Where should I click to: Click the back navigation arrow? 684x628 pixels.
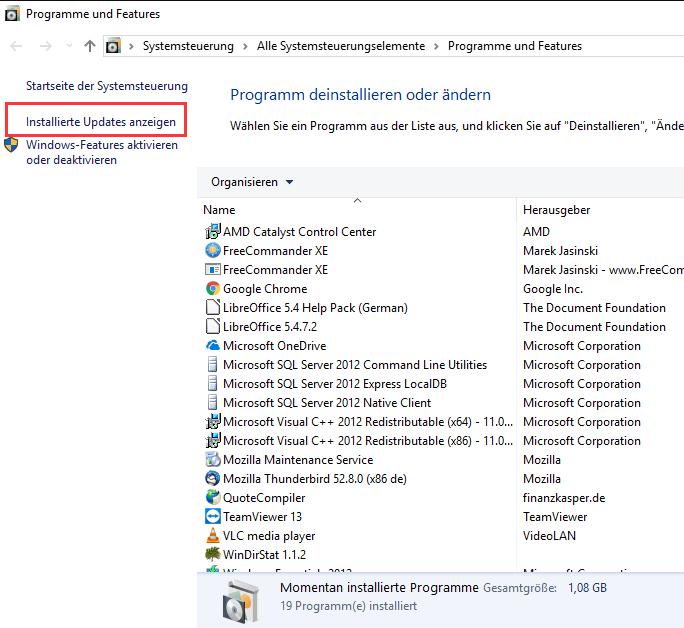(x=16, y=46)
